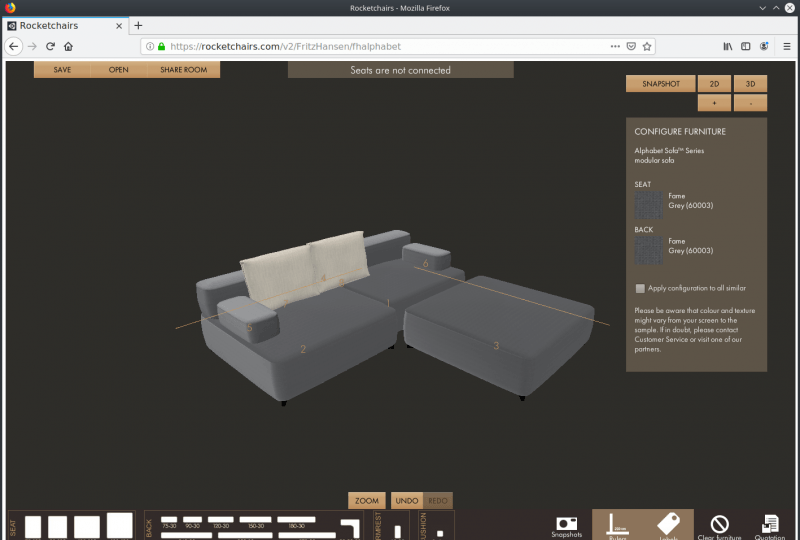Open the Firefox library
The image size is (800, 540).
[x=728, y=46]
